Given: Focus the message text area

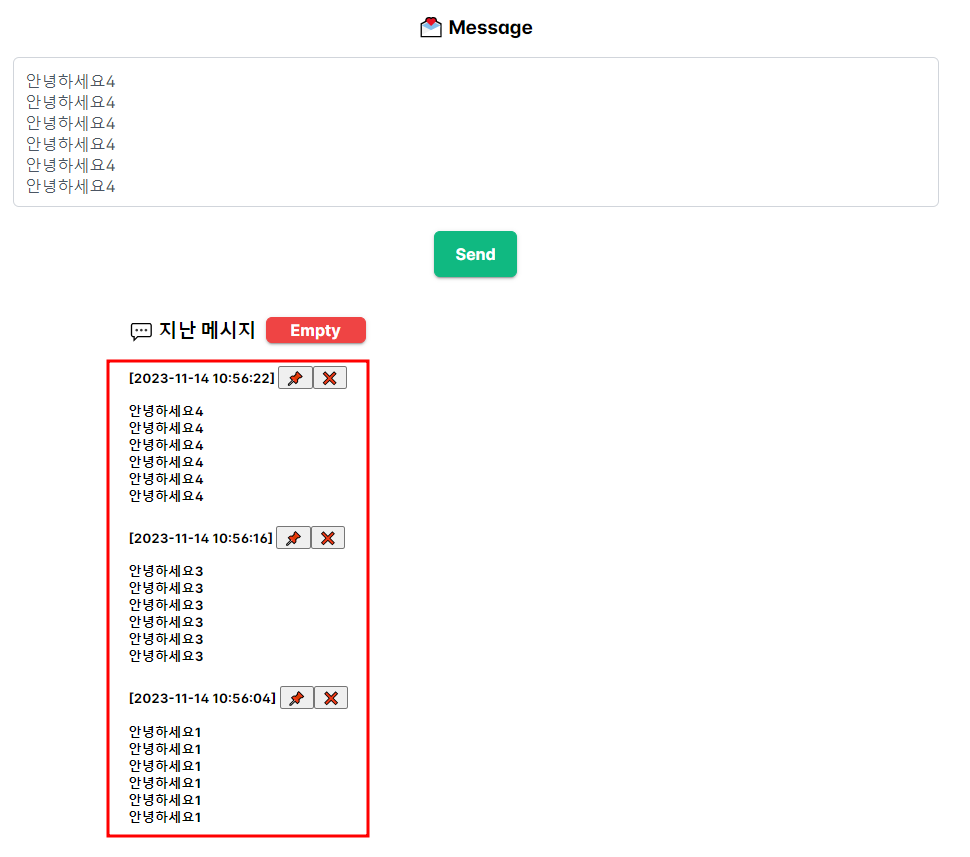Looking at the screenshot, I should tap(476, 132).
